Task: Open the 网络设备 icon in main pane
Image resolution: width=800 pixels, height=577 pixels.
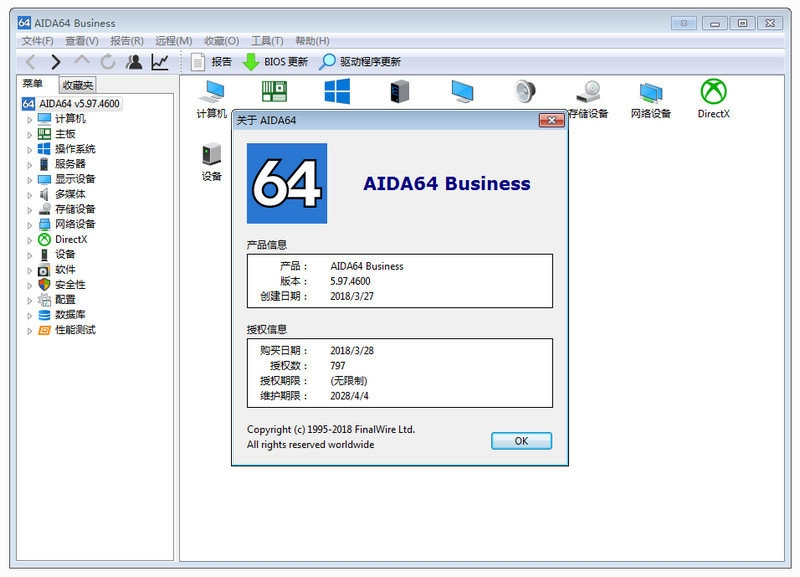Action: 651,99
